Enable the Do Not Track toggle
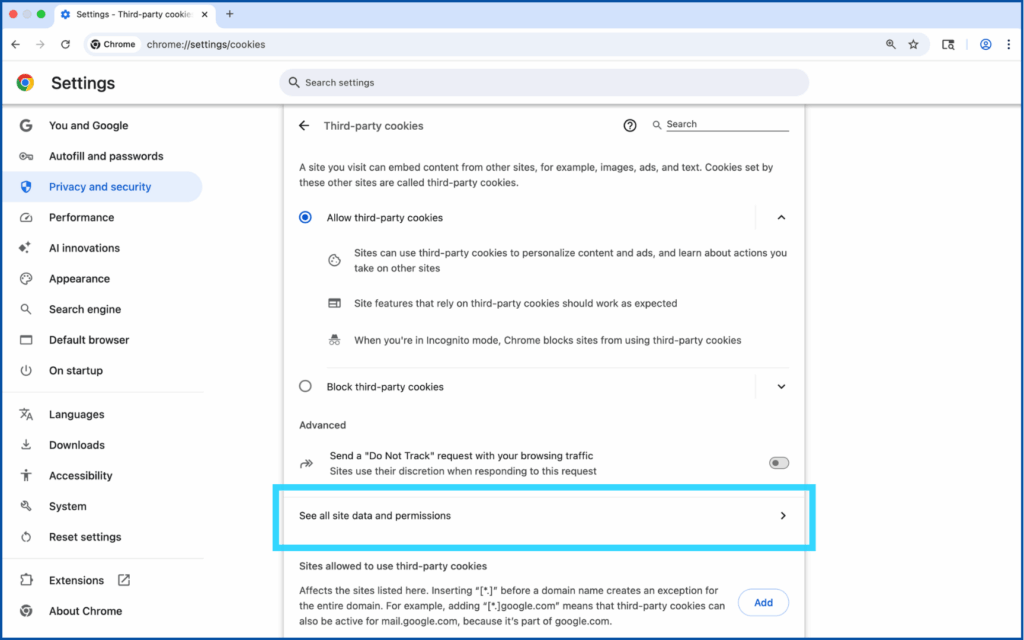1024x640 pixels. [x=778, y=463]
